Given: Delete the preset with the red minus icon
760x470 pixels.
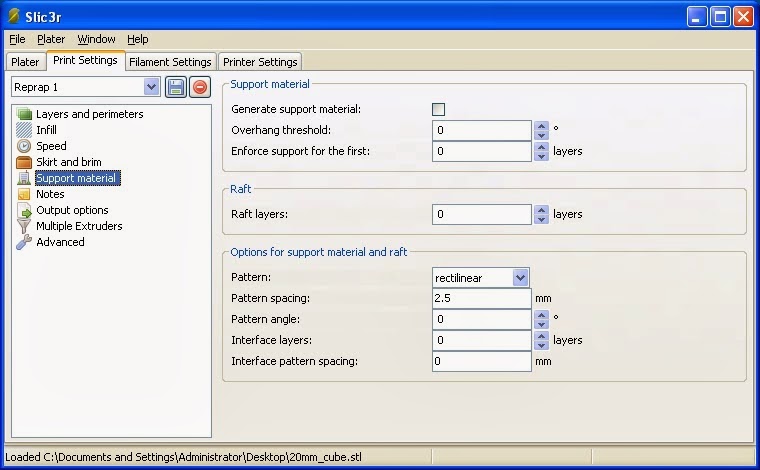Looking at the screenshot, I should [x=200, y=87].
